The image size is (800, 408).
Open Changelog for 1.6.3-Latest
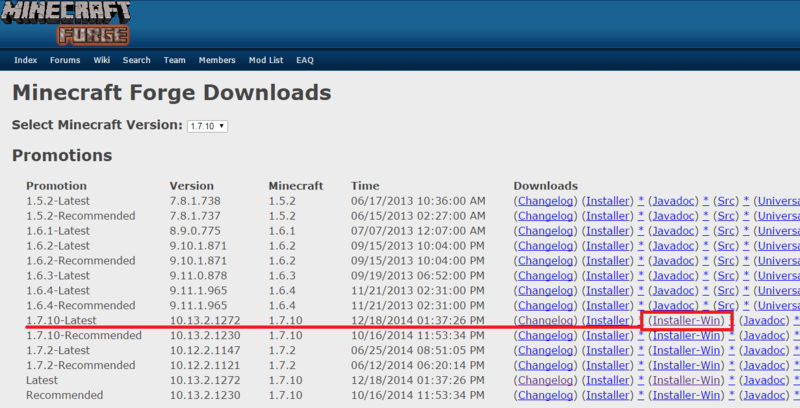(x=545, y=276)
